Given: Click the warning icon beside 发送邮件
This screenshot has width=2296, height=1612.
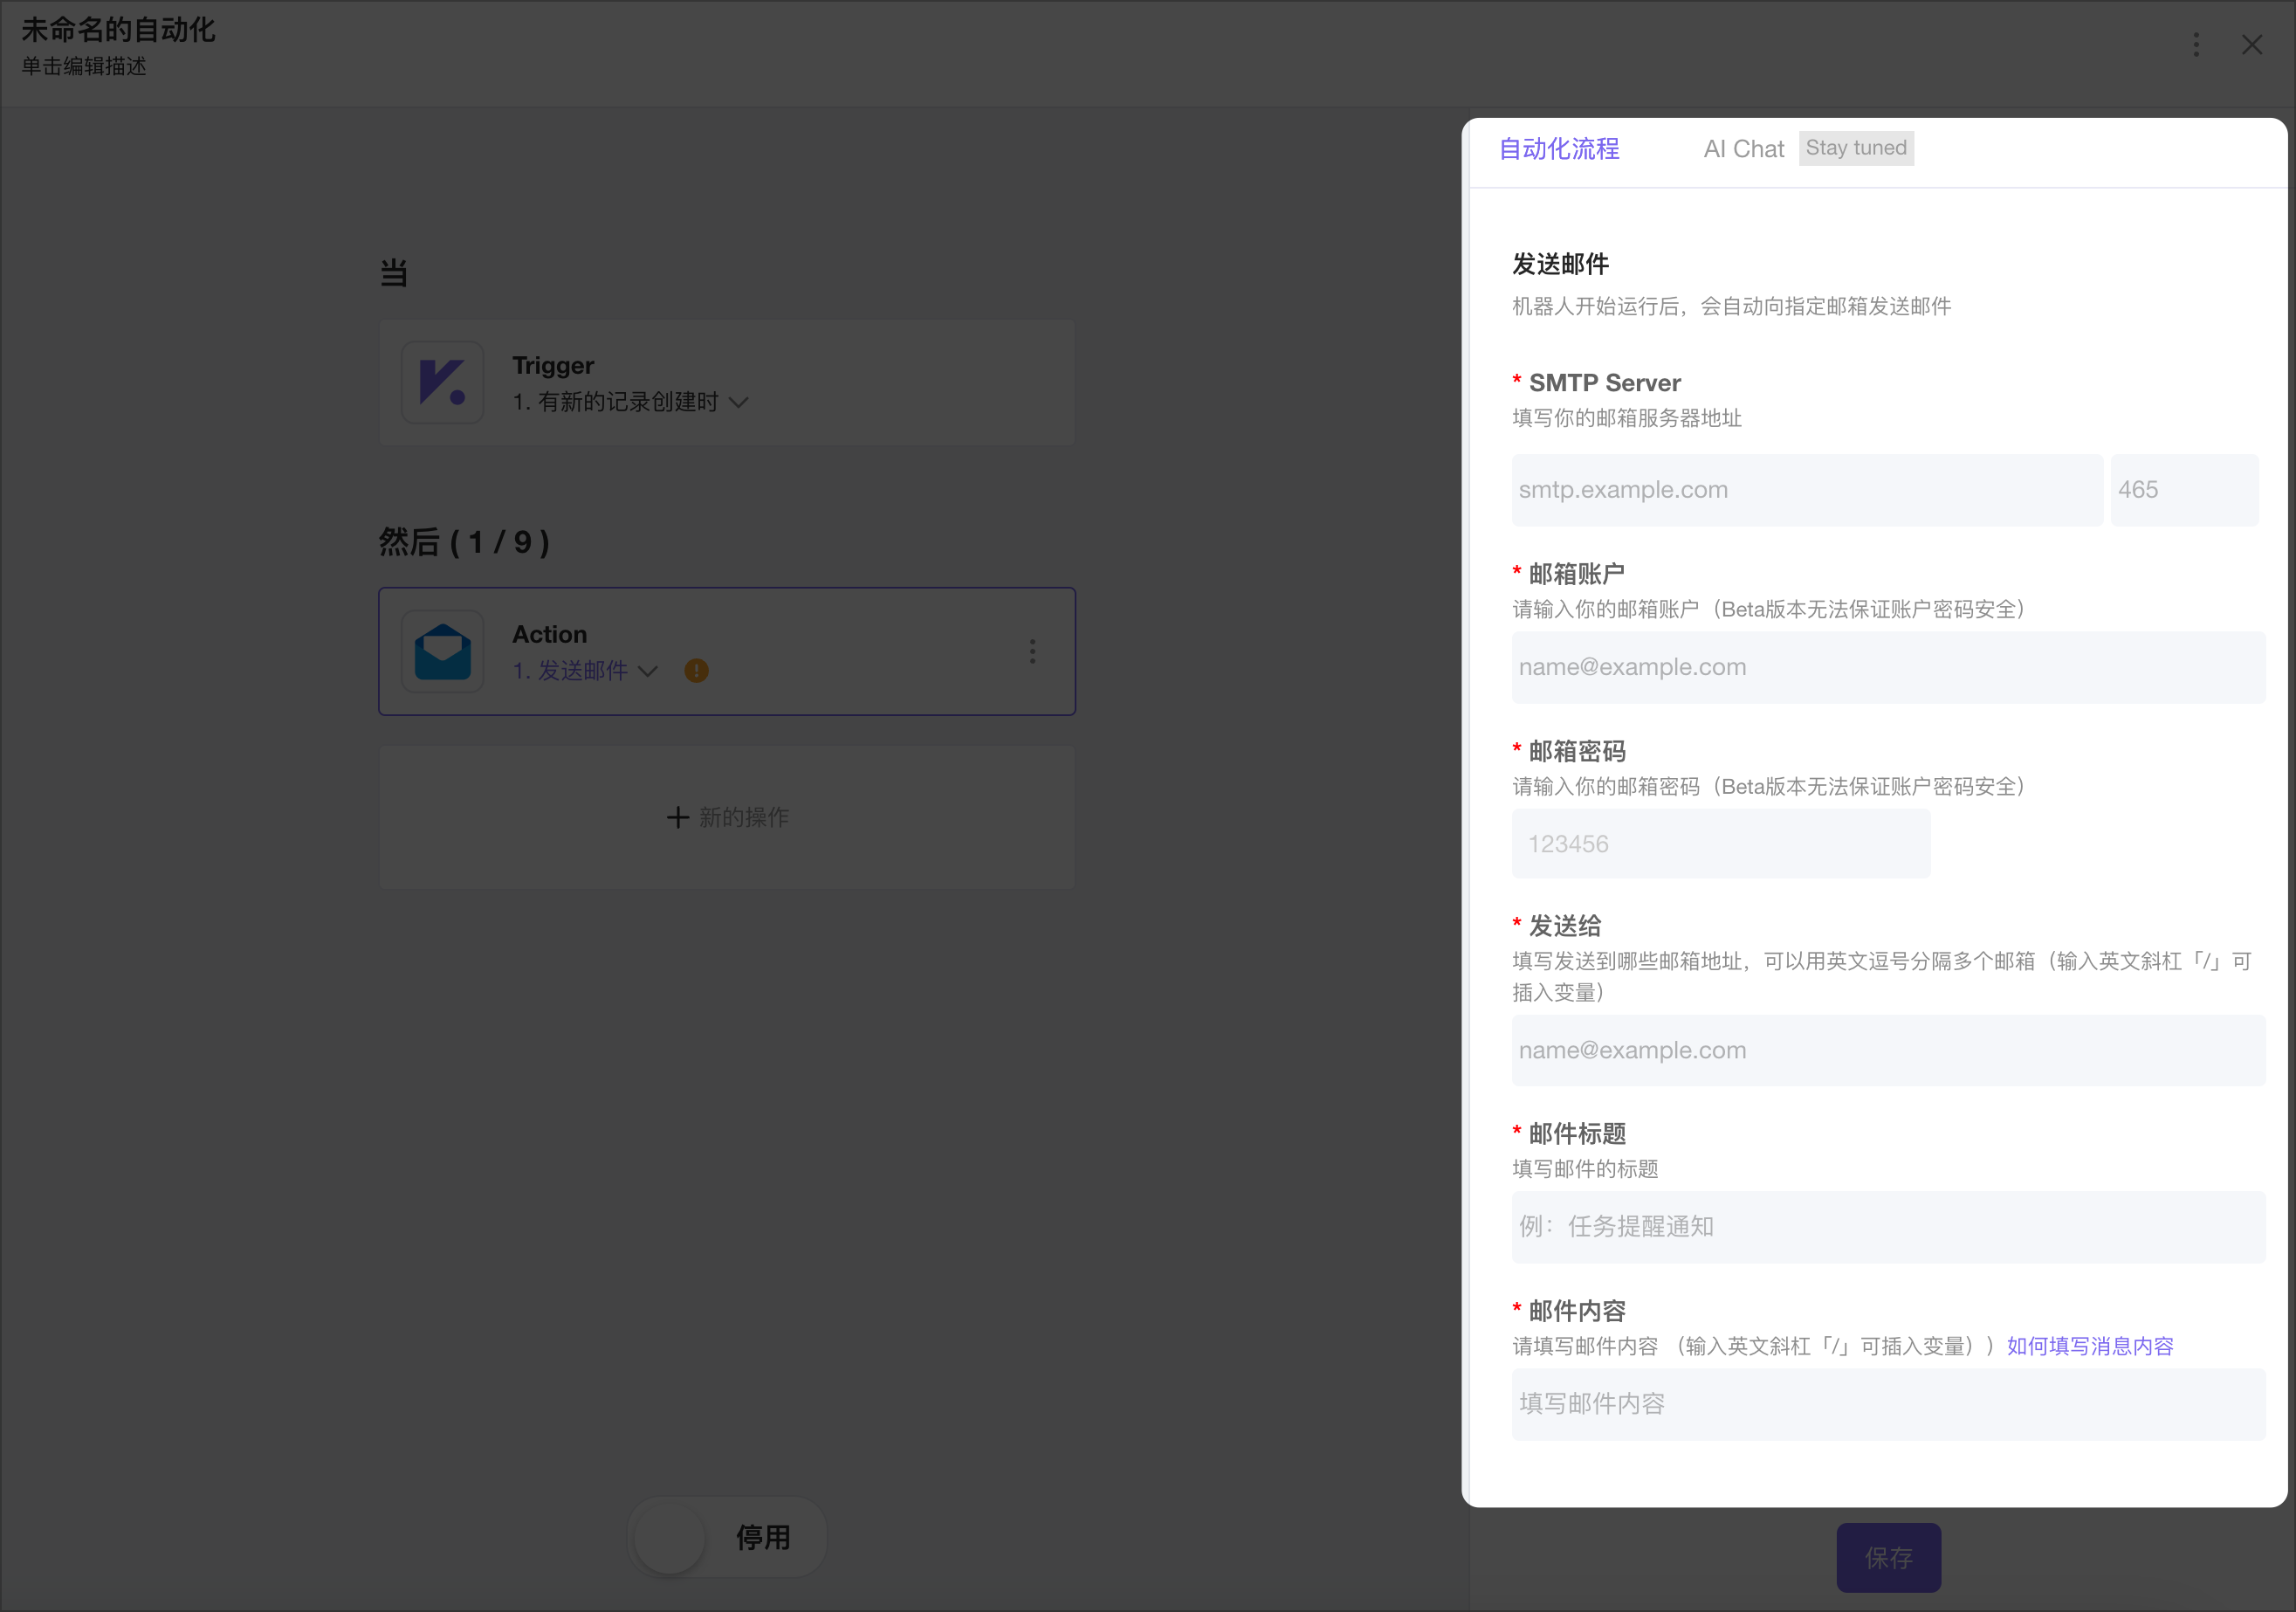Looking at the screenshot, I should tap(696, 671).
